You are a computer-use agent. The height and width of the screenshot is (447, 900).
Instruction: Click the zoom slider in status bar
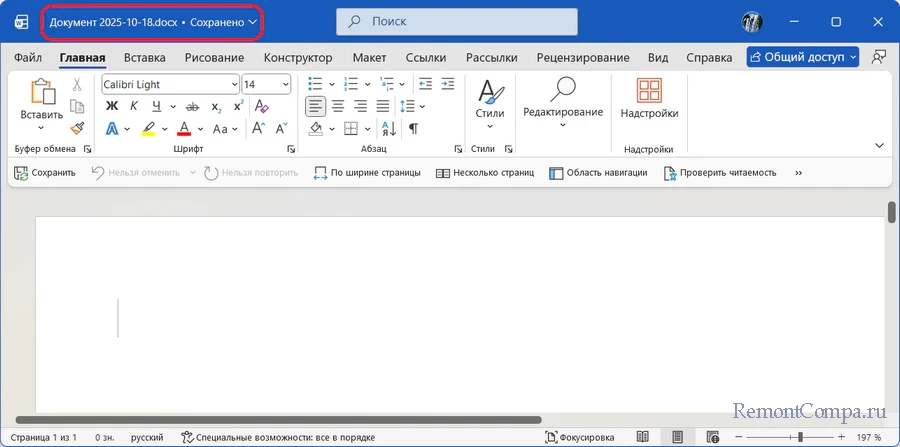(x=799, y=437)
